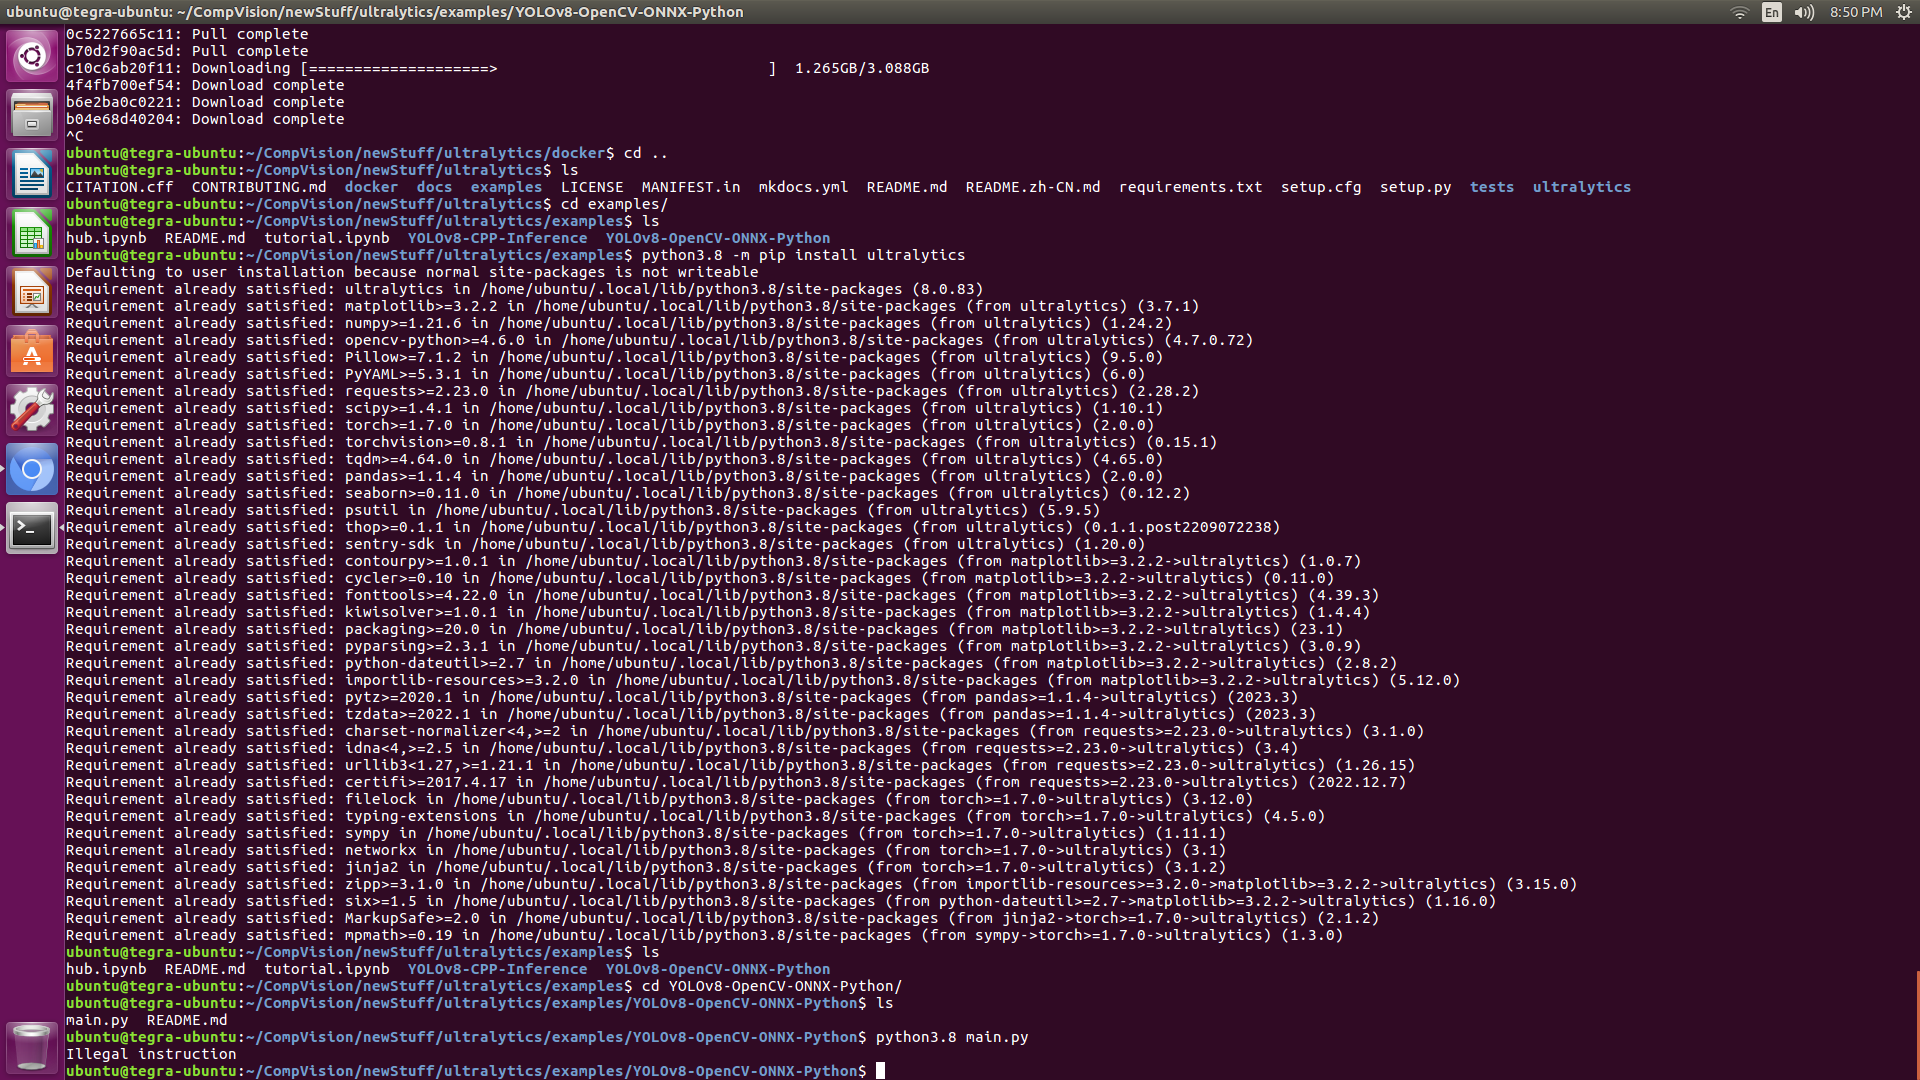
Task: Launch LibreOffice Calc from the dock
Action: point(32,234)
